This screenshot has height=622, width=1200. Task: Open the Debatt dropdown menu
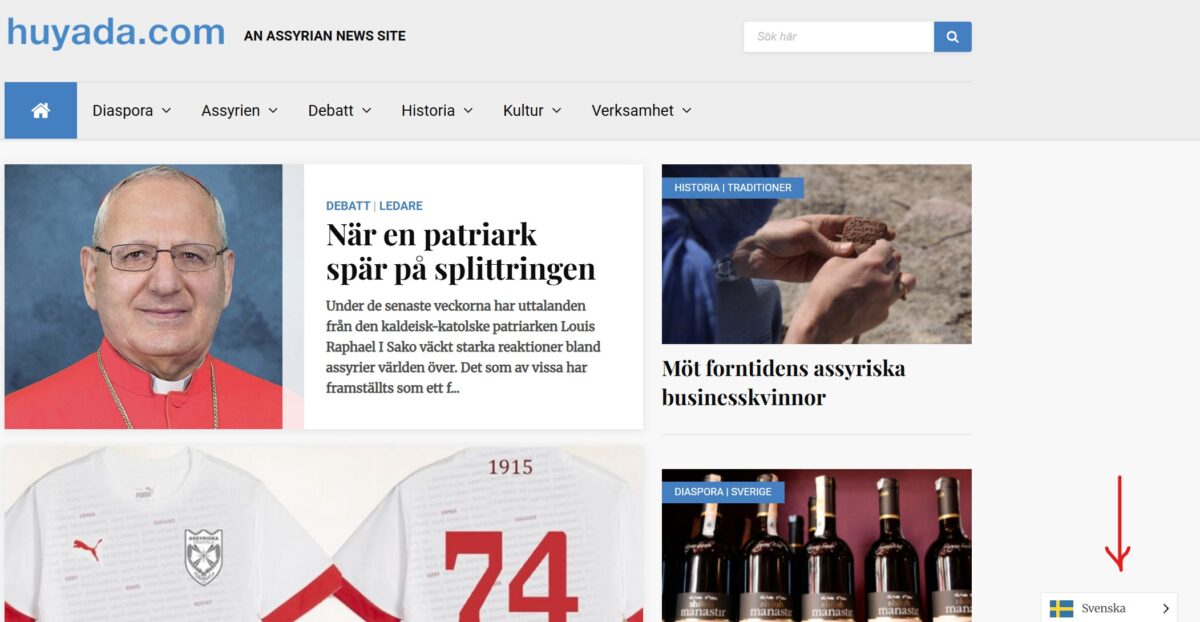(x=340, y=111)
